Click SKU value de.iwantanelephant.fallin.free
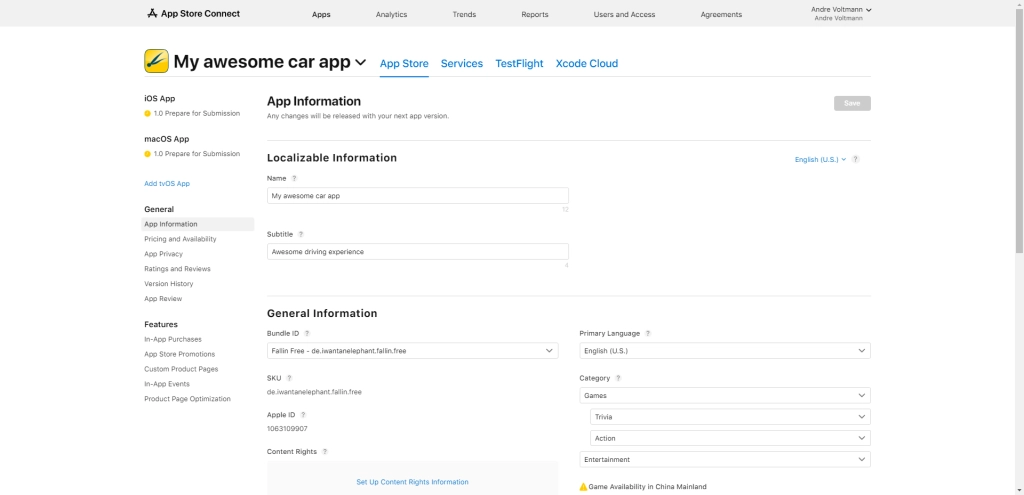This screenshot has width=1024, height=495. (x=314, y=392)
